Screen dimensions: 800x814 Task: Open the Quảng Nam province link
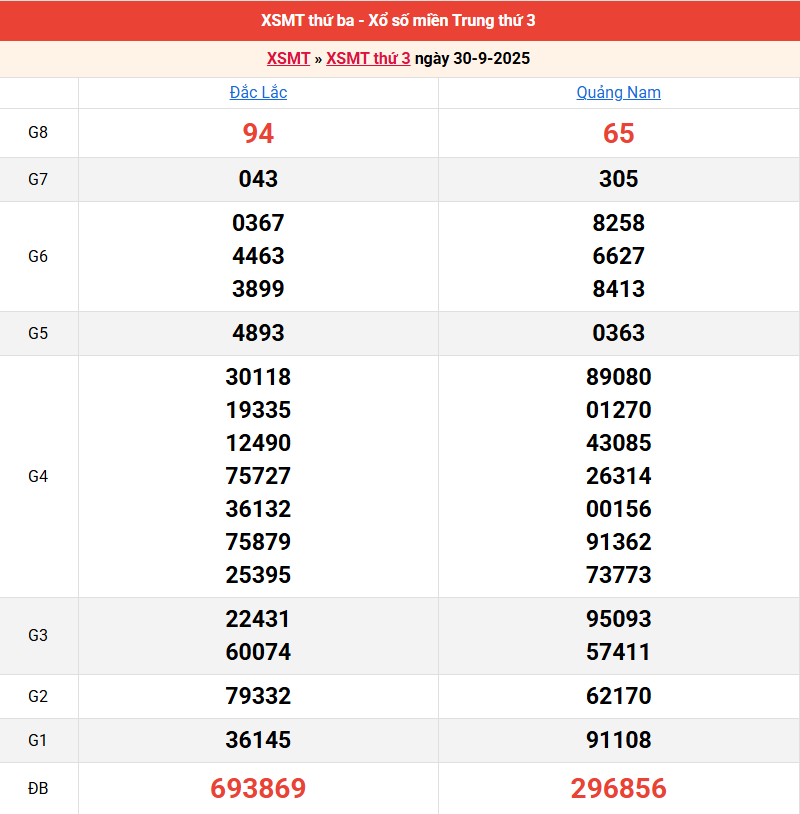(618, 93)
